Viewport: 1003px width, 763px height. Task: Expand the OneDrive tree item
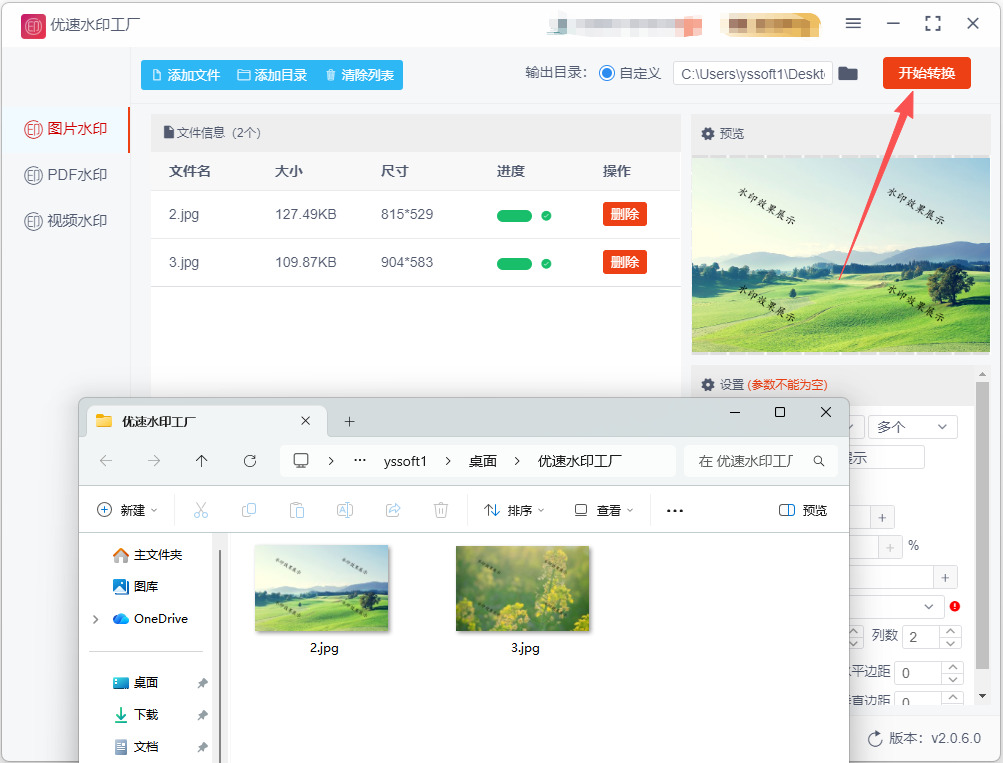pos(96,619)
